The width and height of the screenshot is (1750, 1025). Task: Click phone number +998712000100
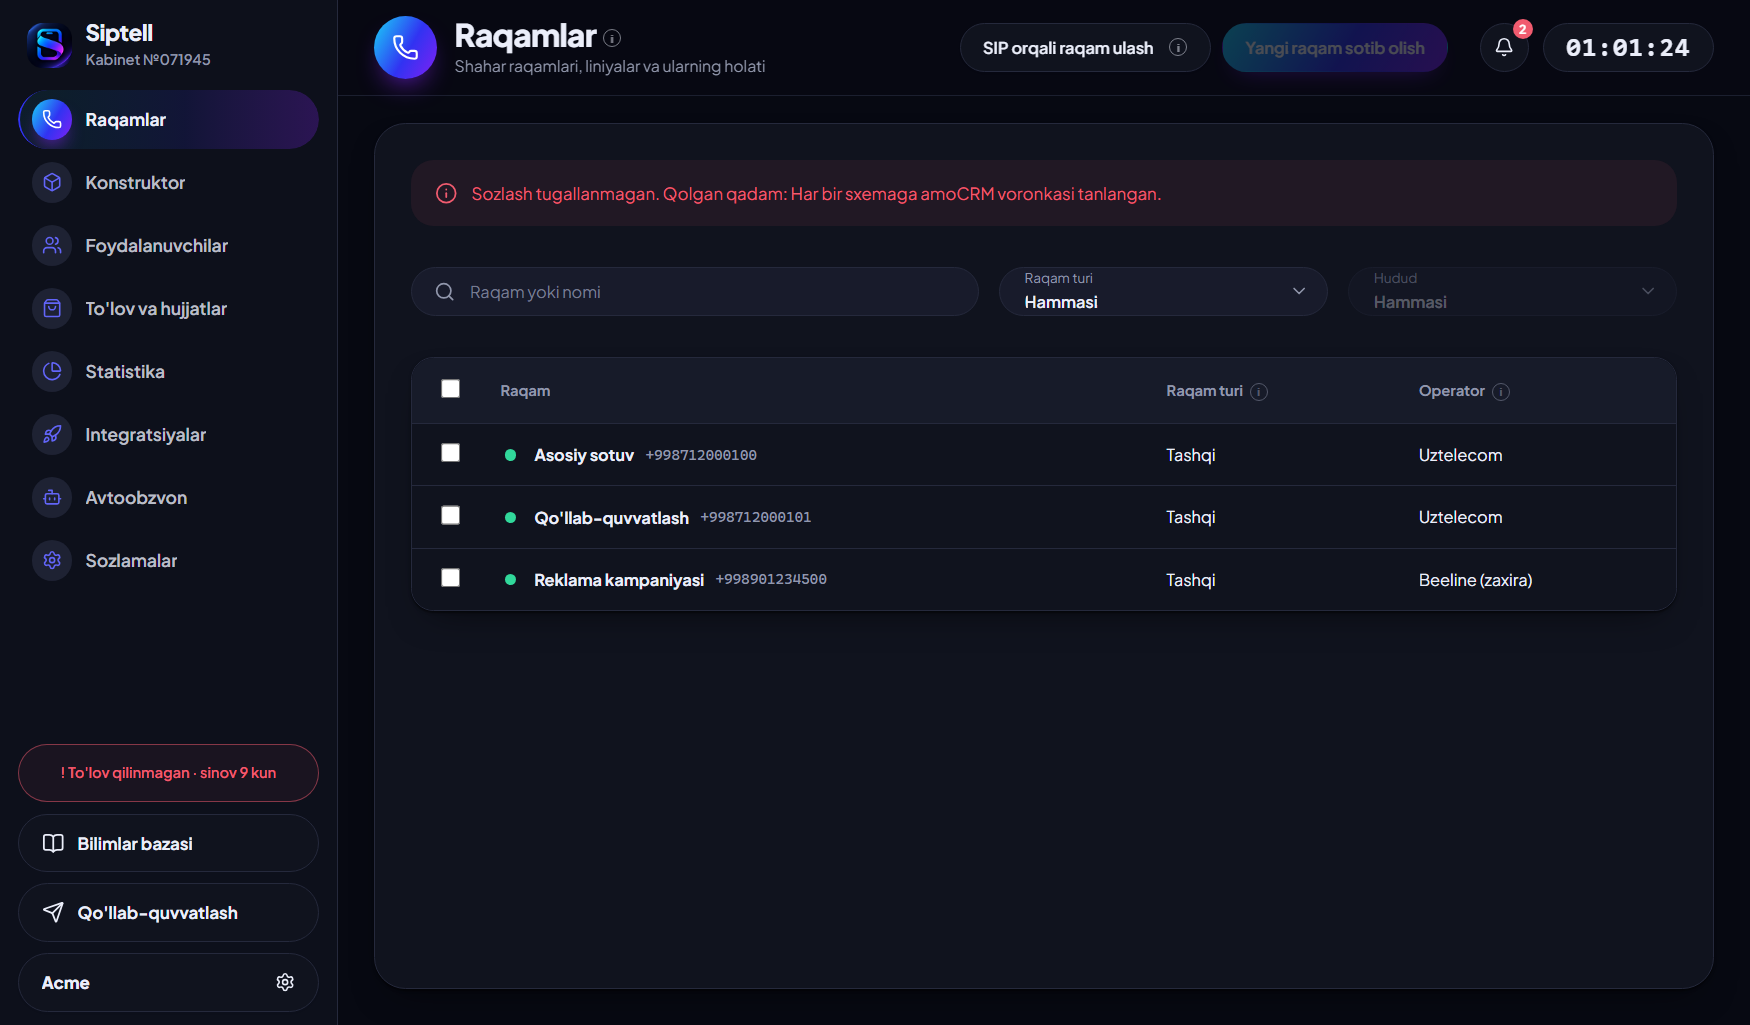pyautogui.click(x=701, y=455)
